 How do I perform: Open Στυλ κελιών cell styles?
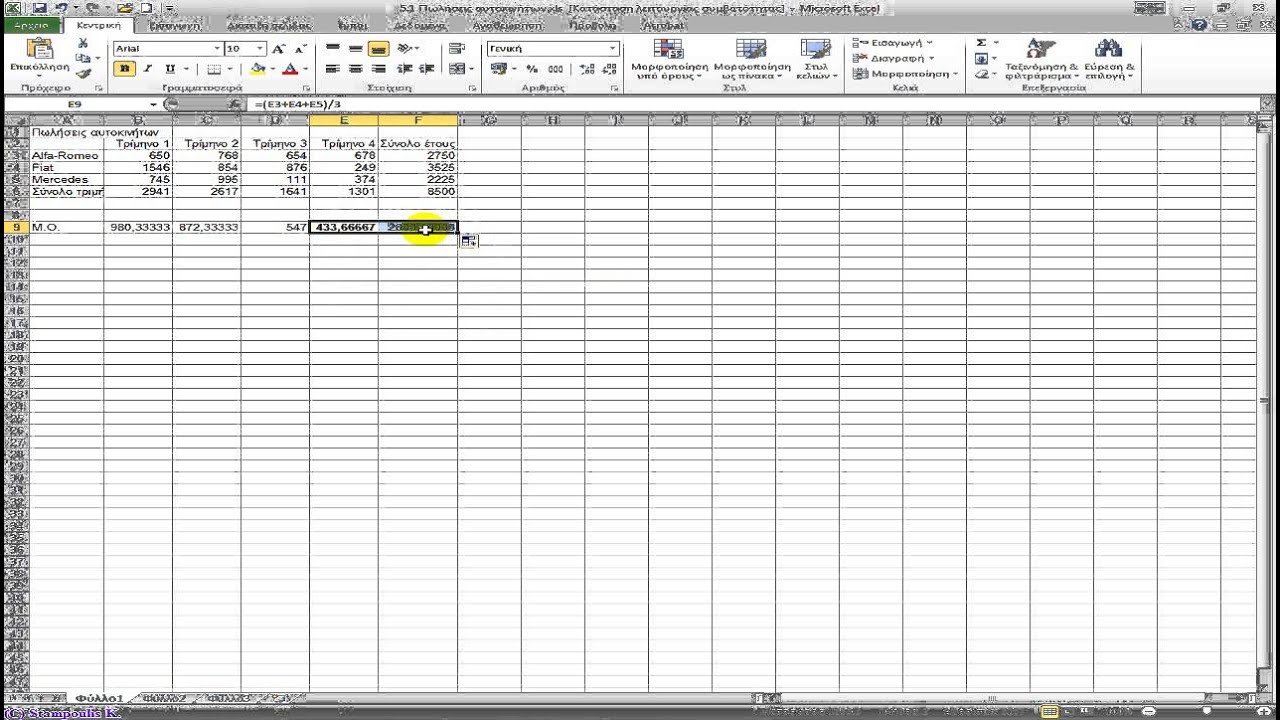(x=816, y=59)
